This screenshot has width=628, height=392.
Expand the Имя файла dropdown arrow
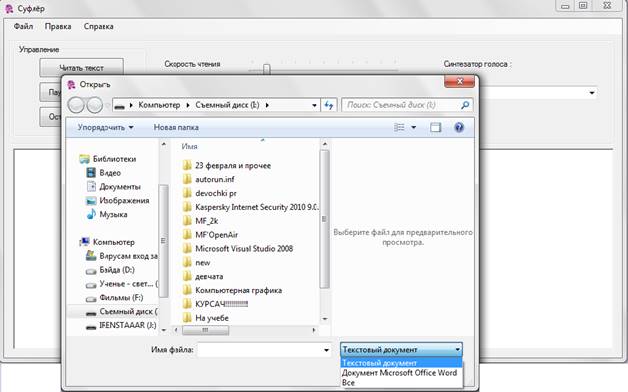point(326,350)
